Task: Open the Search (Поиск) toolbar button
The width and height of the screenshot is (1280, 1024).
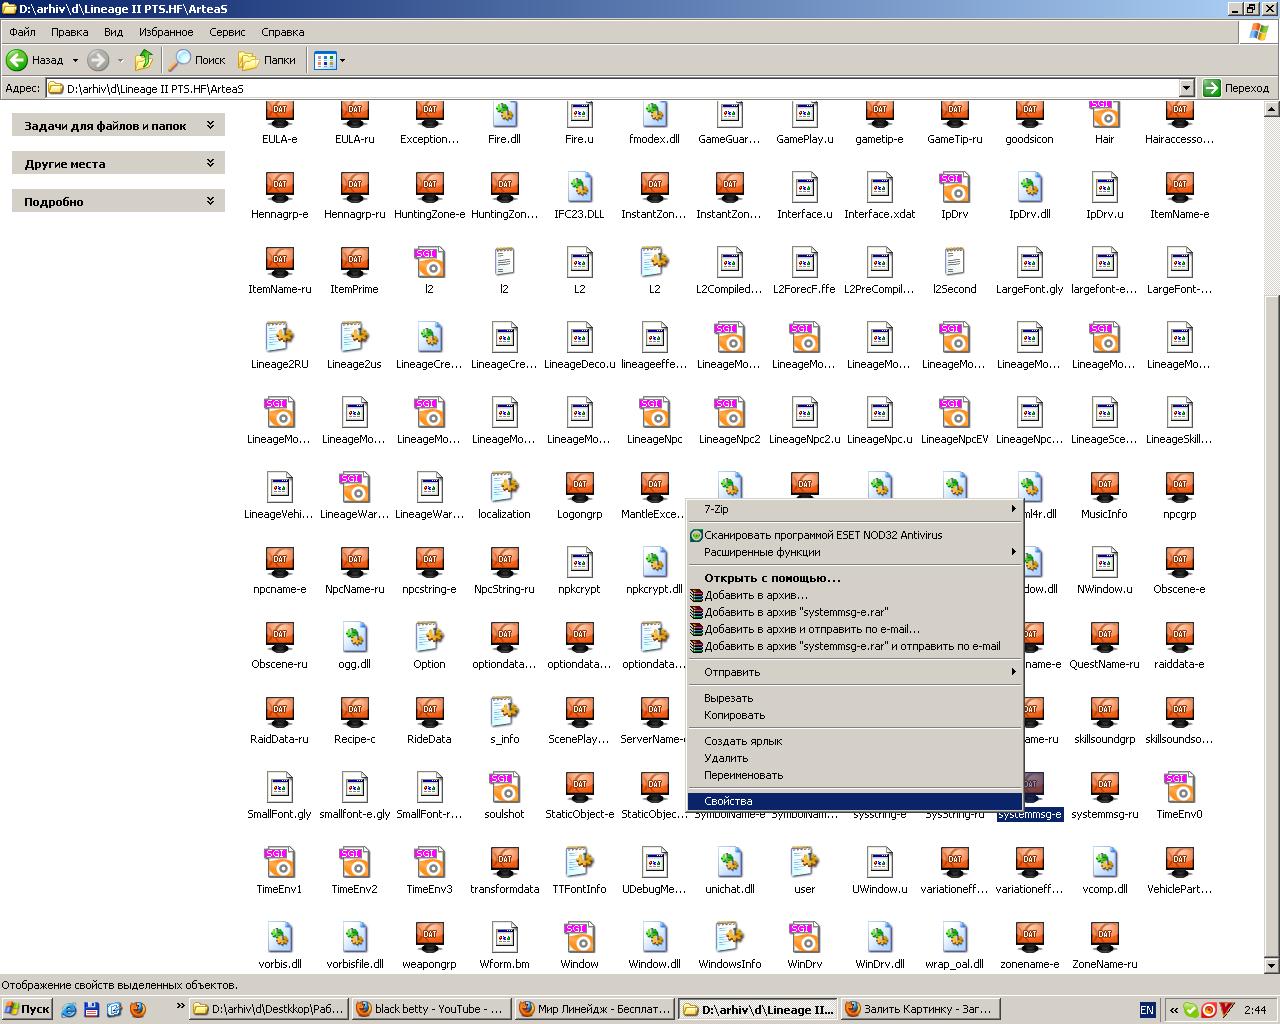Action: tap(197, 60)
